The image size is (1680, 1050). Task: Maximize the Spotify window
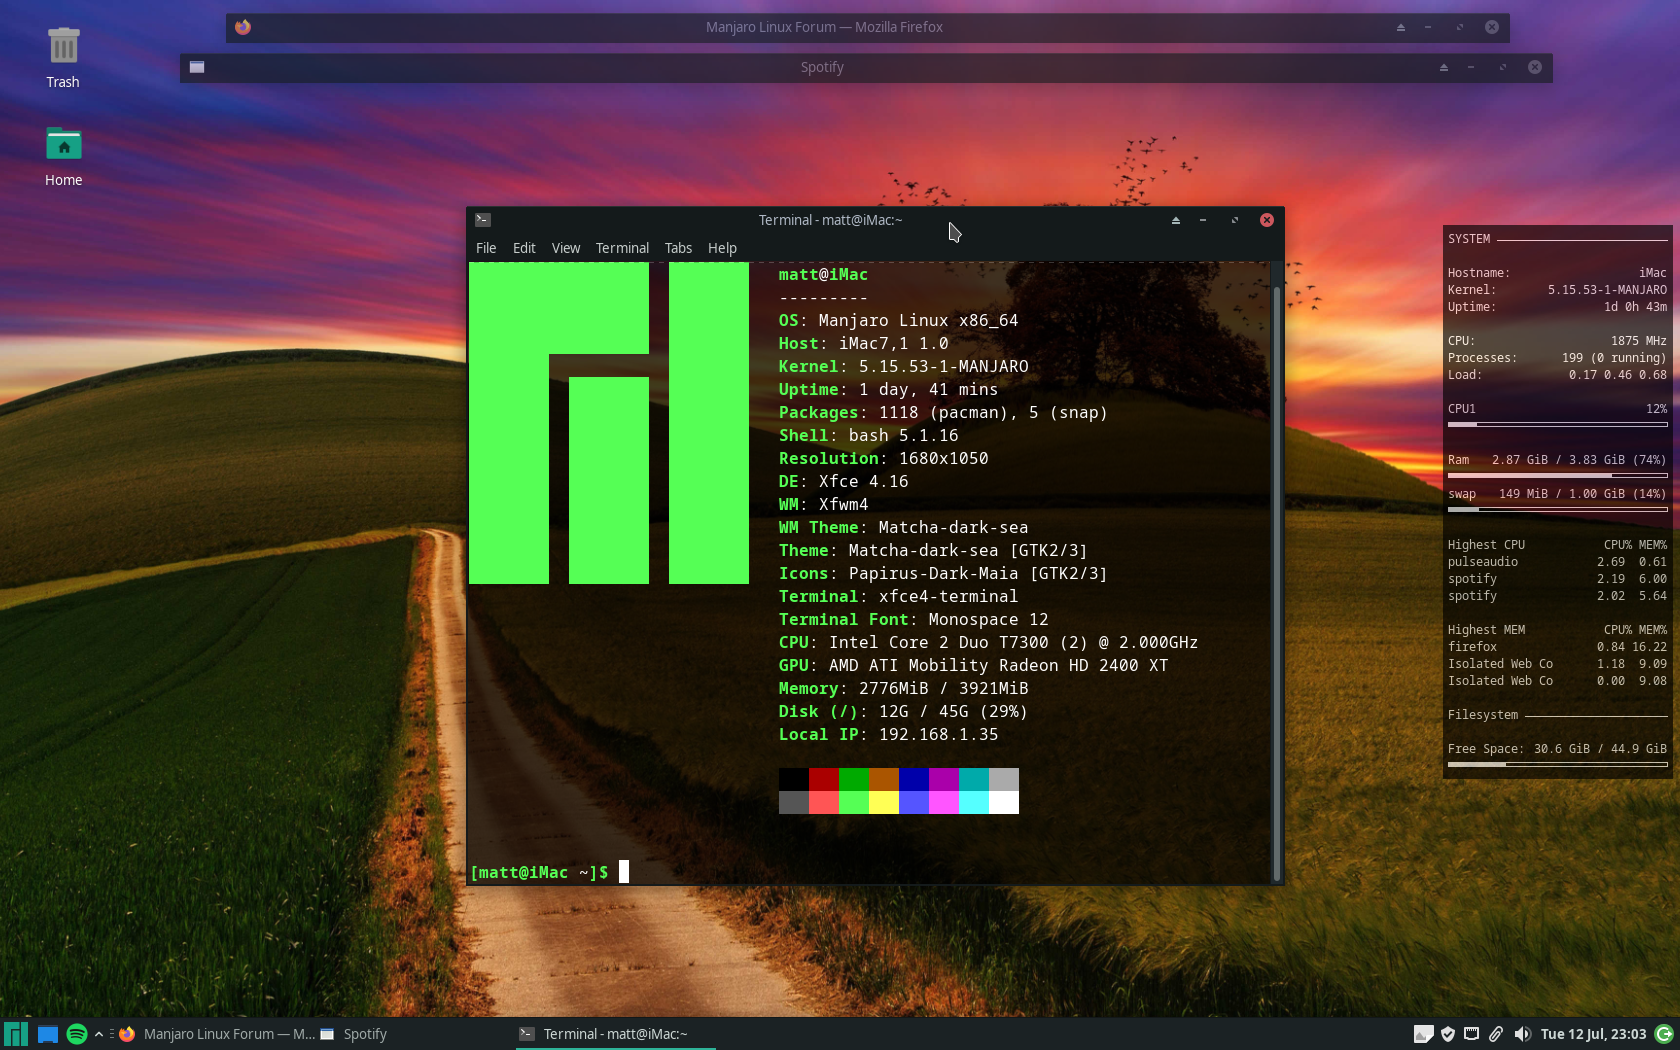click(x=1503, y=67)
